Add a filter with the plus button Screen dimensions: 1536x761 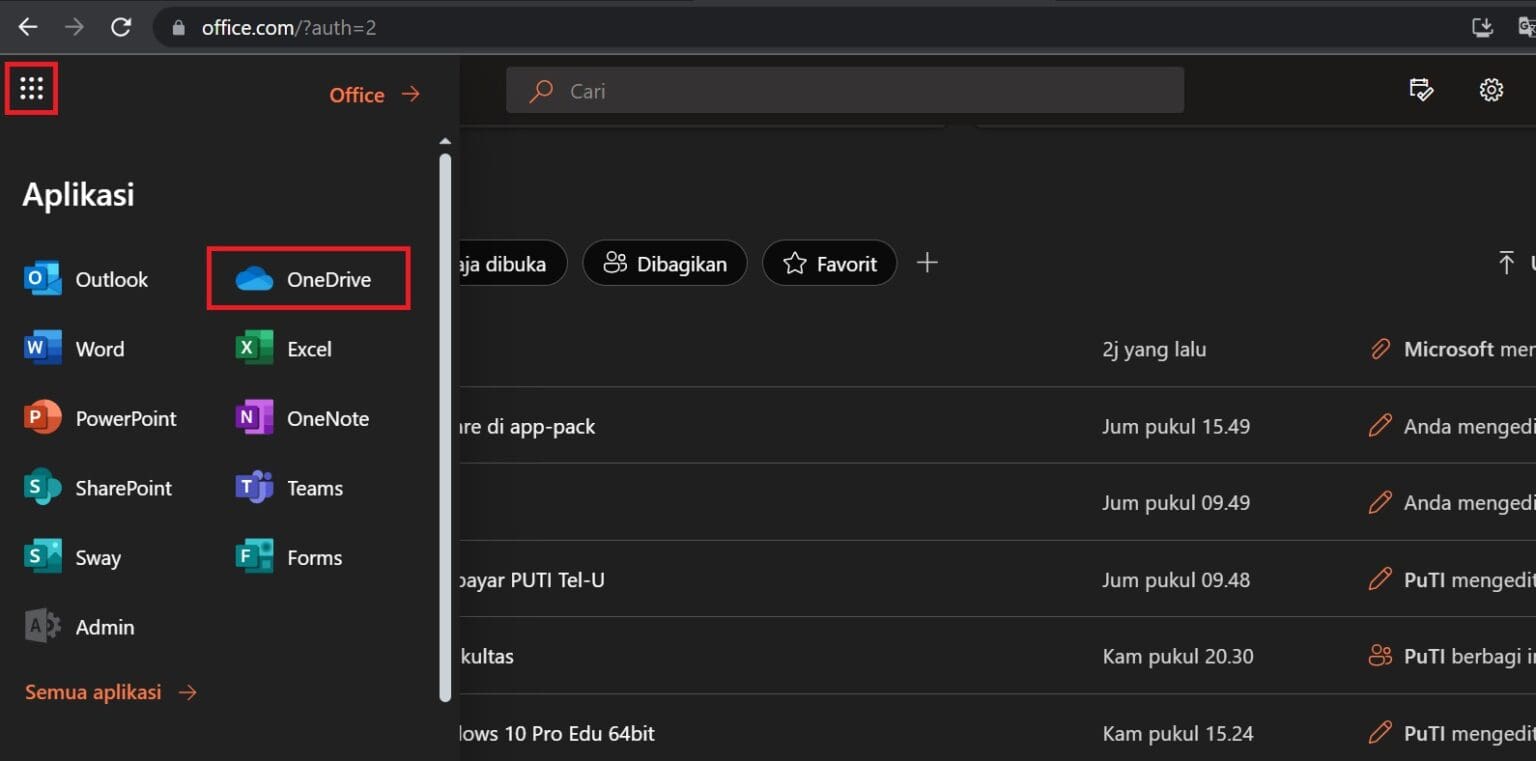click(927, 263)
